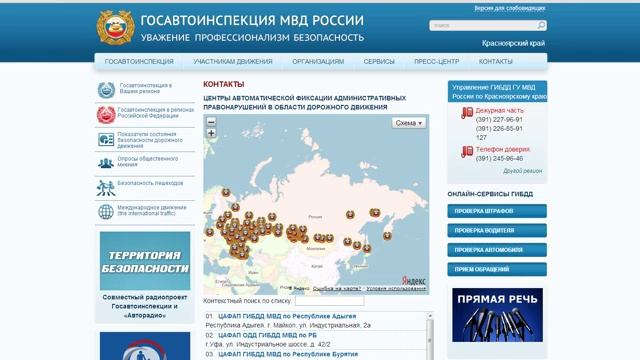Click 'ПРЯМАЯ РЕЧЬ' microphones banner
The height and width of the screenshot is (360, 640).
tap(497, 315)
